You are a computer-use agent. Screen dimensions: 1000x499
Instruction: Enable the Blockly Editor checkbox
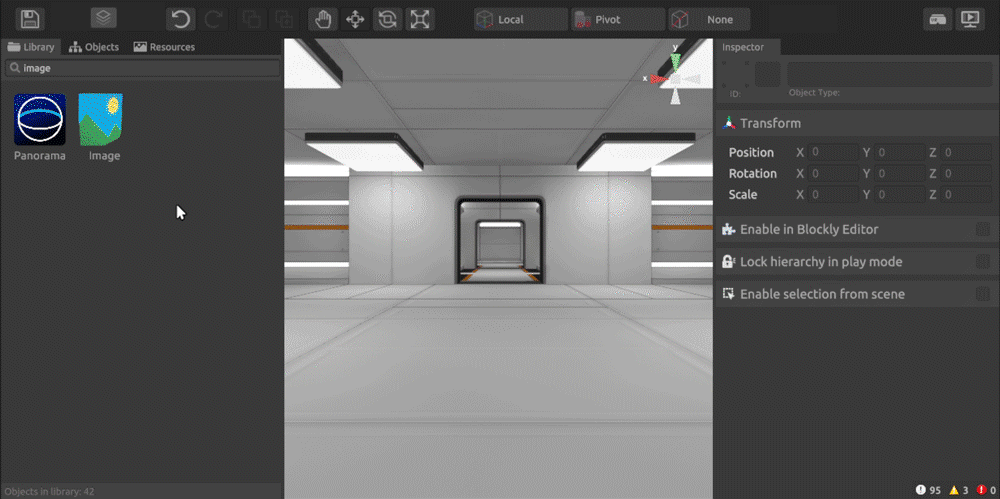(982, 230)
